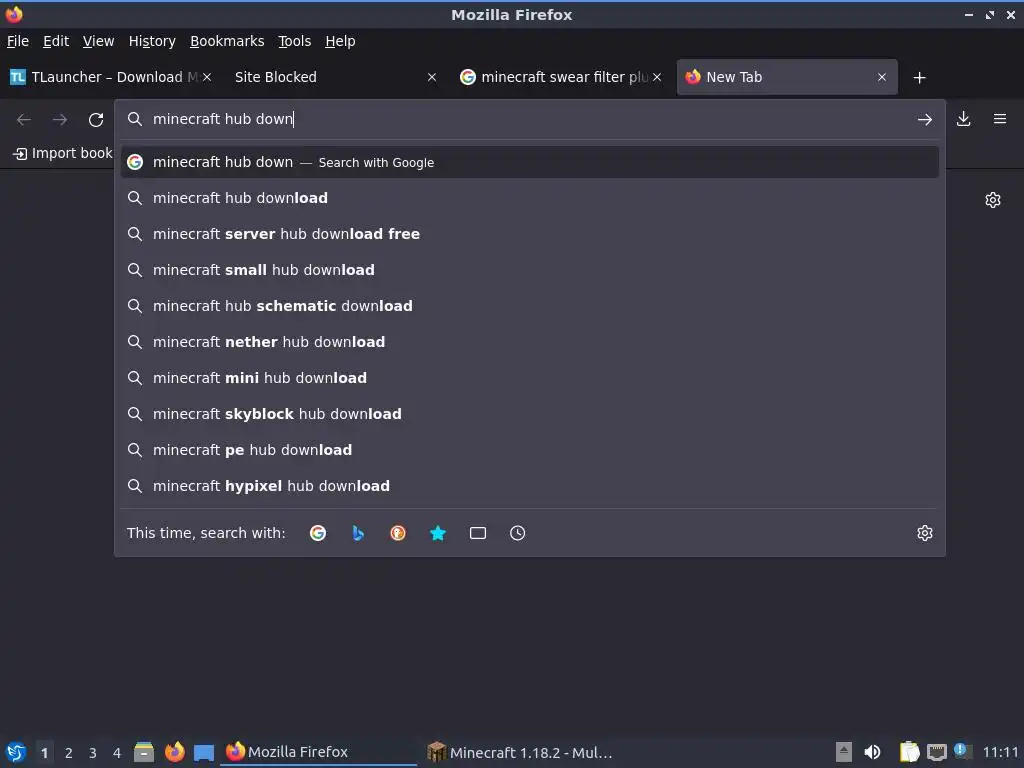1024x768 pixels.
Task: Open file manager from the taskbar
Action: click(x=144, y=752)
